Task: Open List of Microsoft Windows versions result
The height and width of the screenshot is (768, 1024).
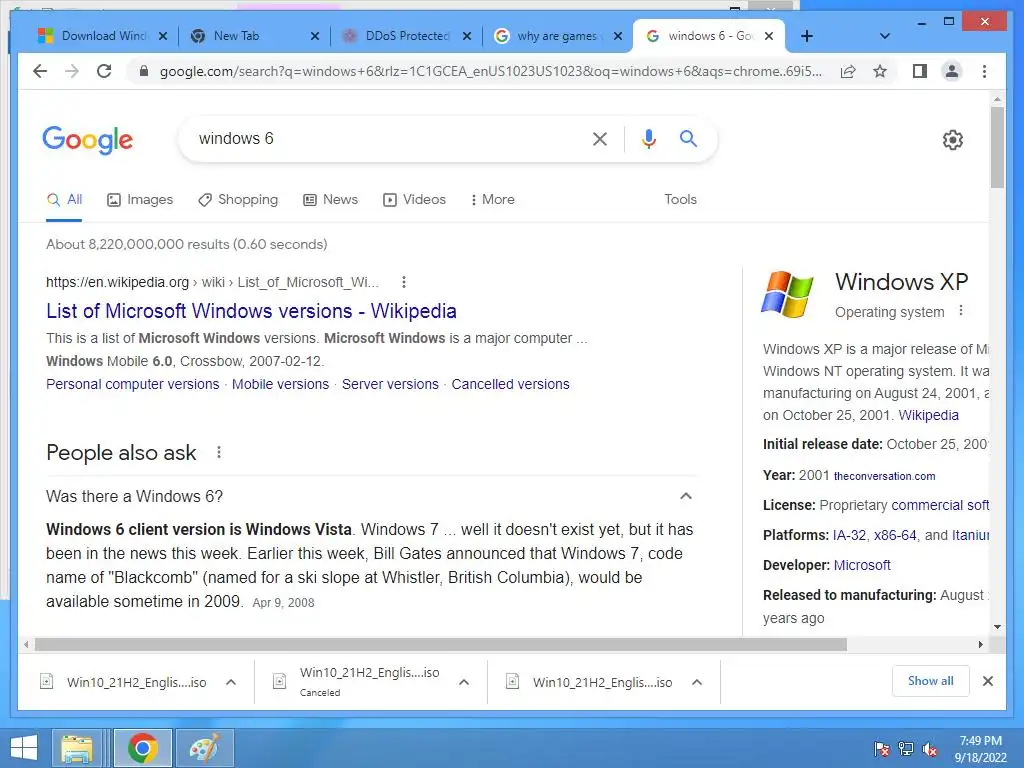Action: pos(251,311)
